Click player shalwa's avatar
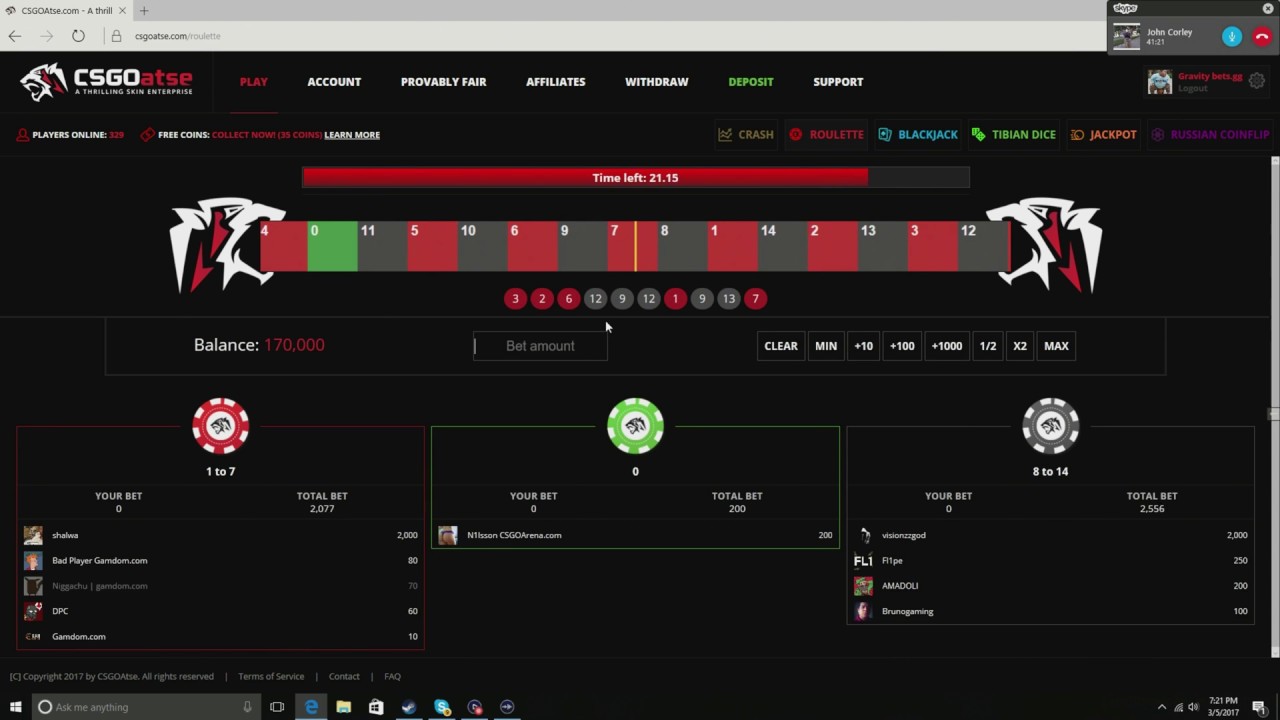1280x720 pixels. 33,535
